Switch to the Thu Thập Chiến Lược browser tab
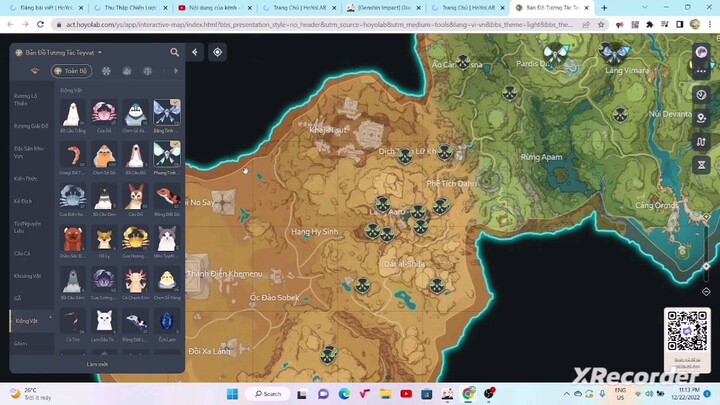Image resolution: width=720 pixels, height=405 pixels. click(x=130, y=8)
